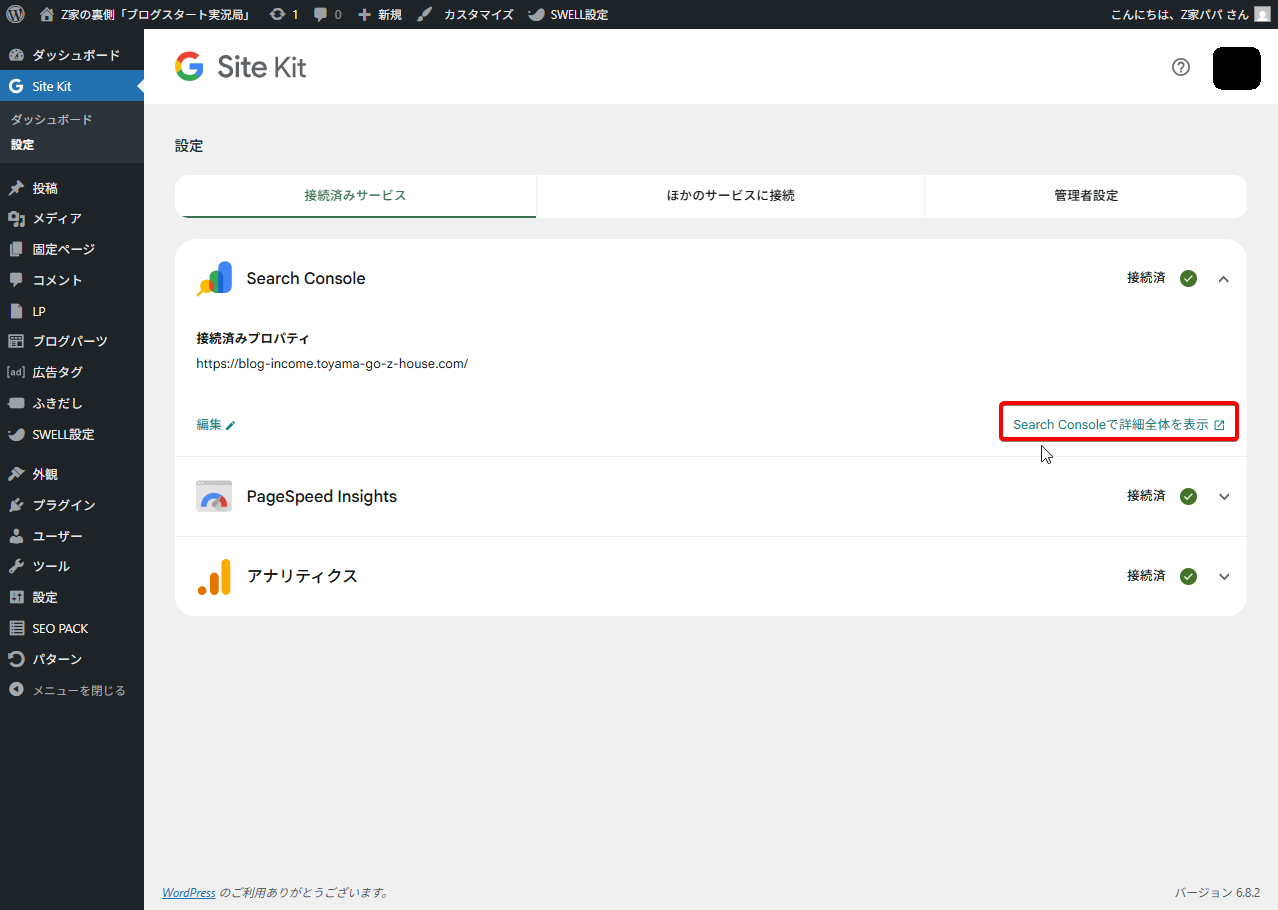Click the green check for PageSpeed Insights
The width and height of the screenshot is (1278, 910).
(x=1188, y=497)
